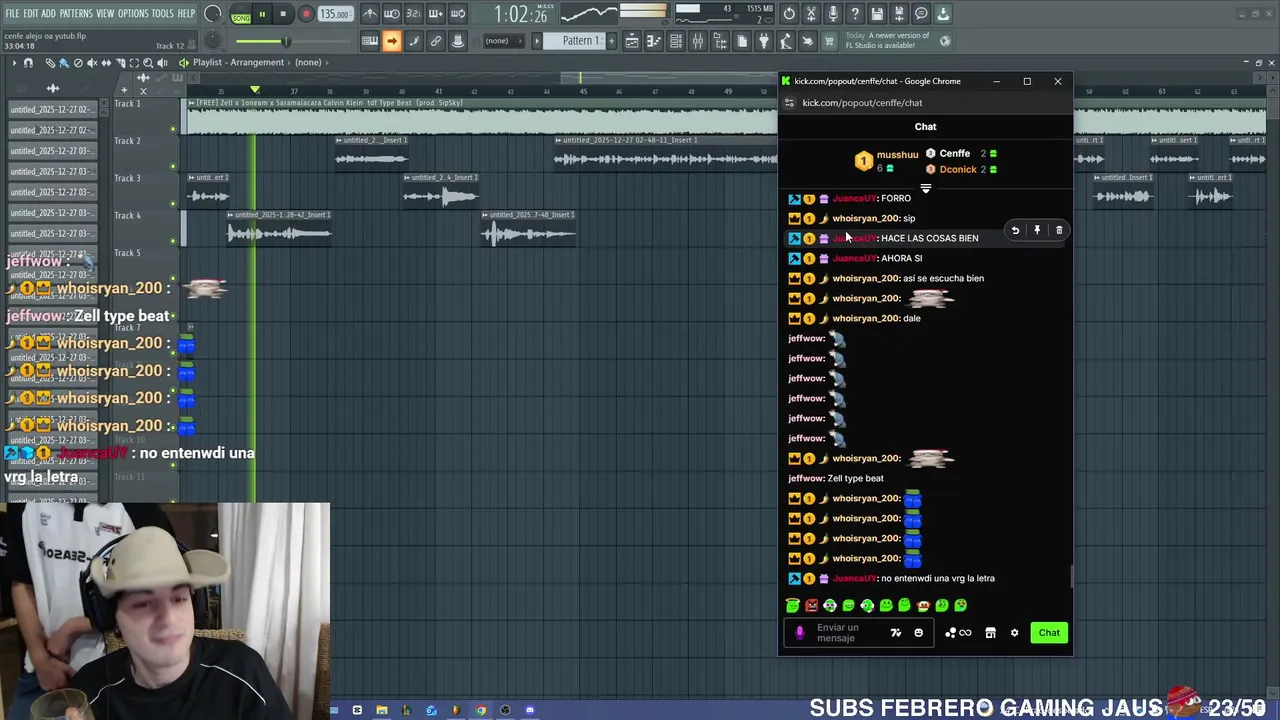Open the ADD menu
This screenshot has width=1280, height=720.
[48, 14]
